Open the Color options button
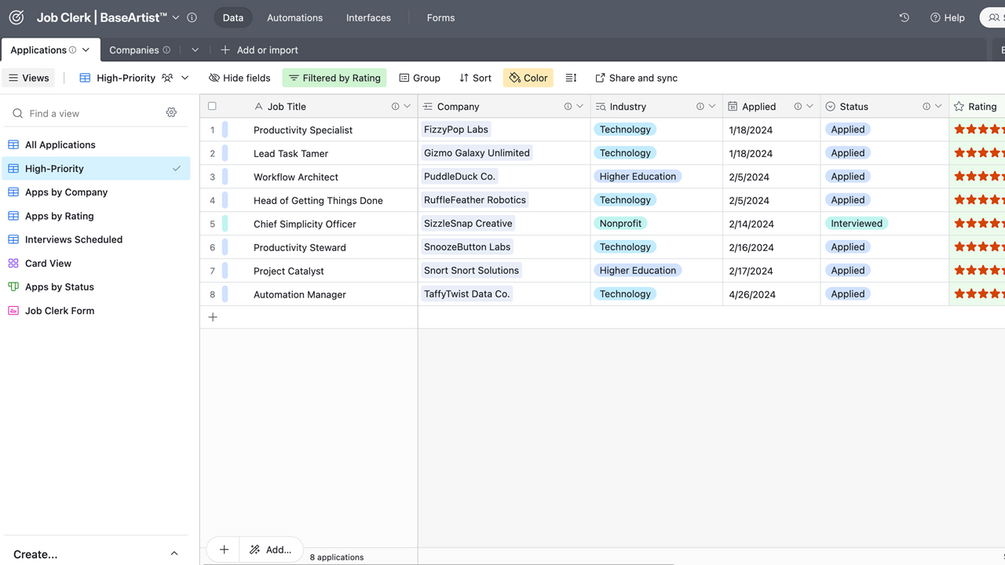This screenshot has width=1005, height=565. 528,78
